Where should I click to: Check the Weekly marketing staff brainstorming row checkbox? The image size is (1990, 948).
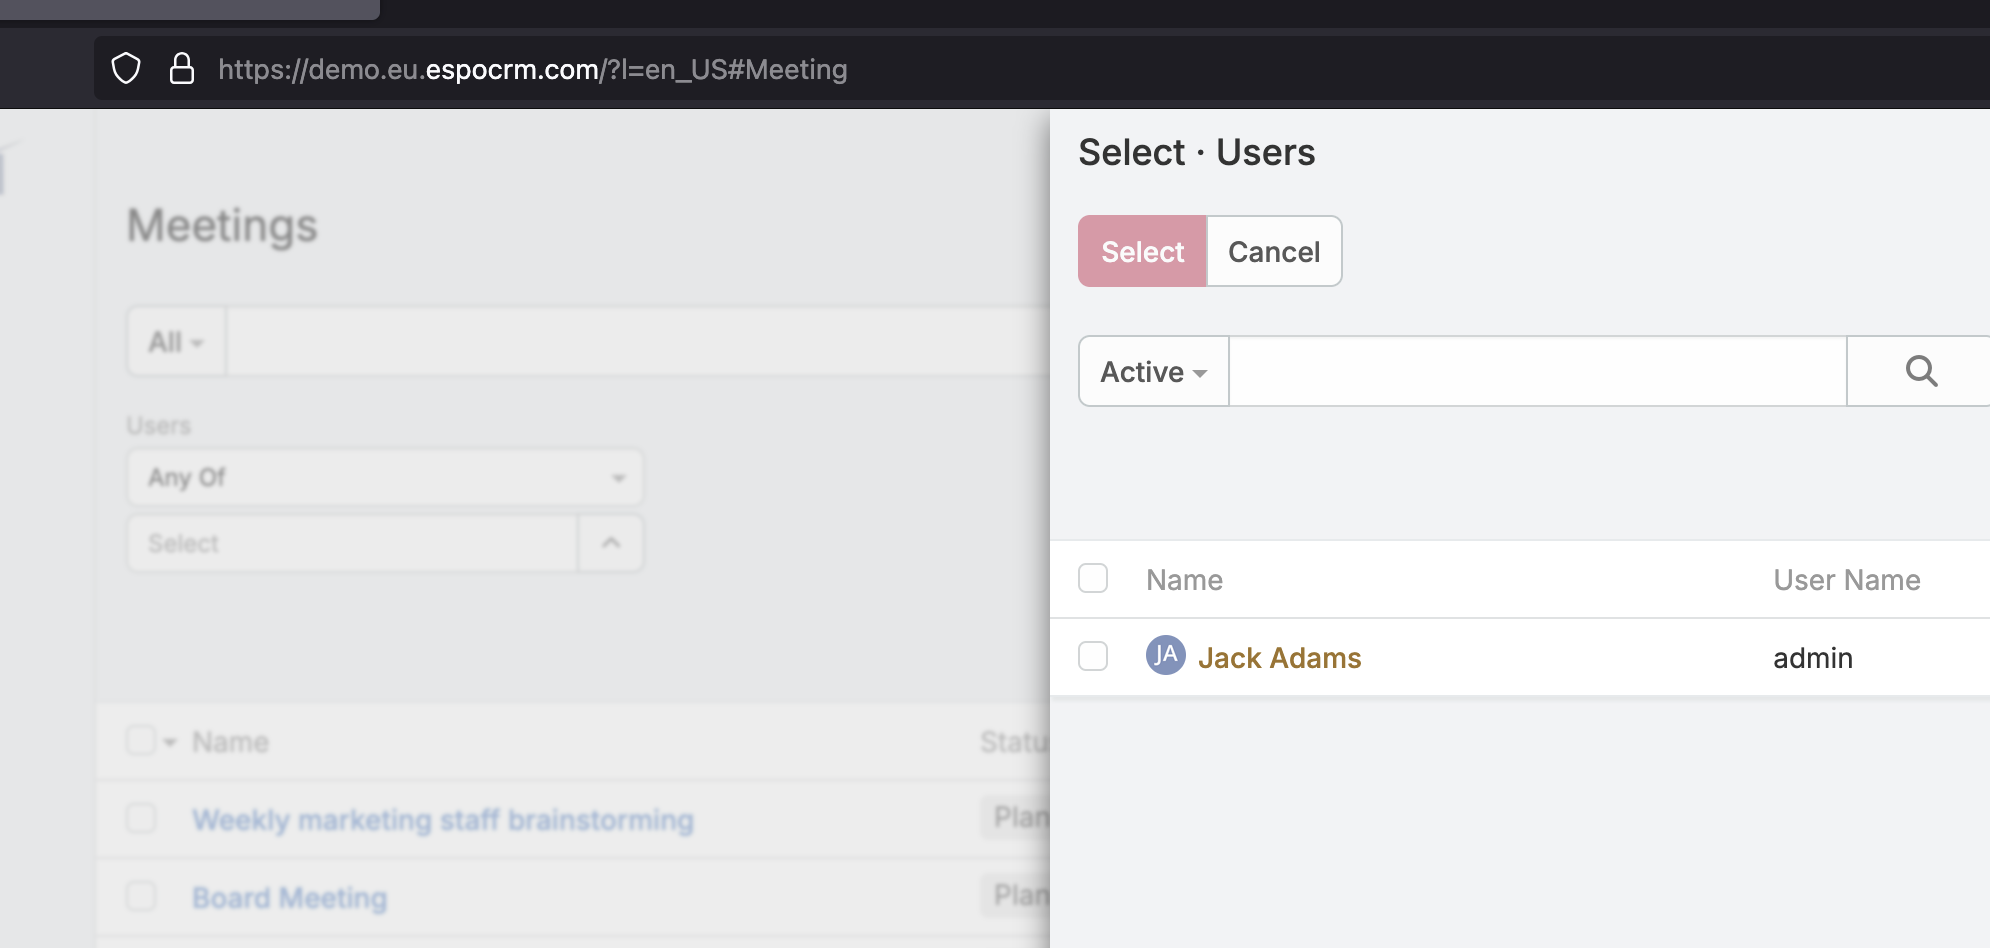click(x=142, y=819)
